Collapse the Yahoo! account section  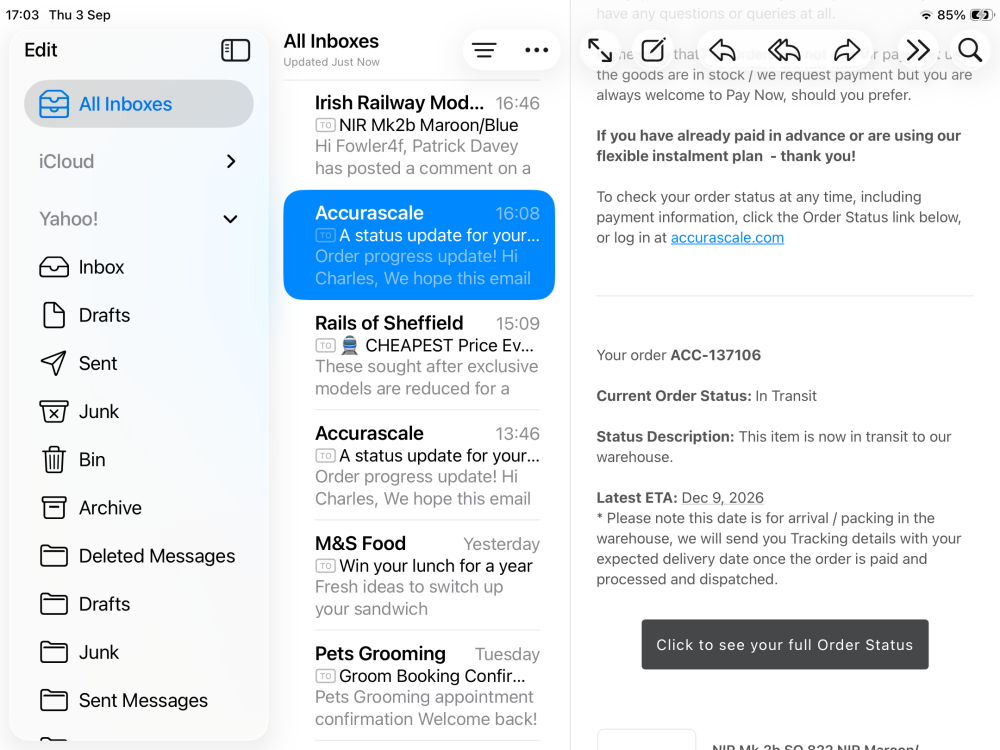pyautogui.click(x=230, y=219)
